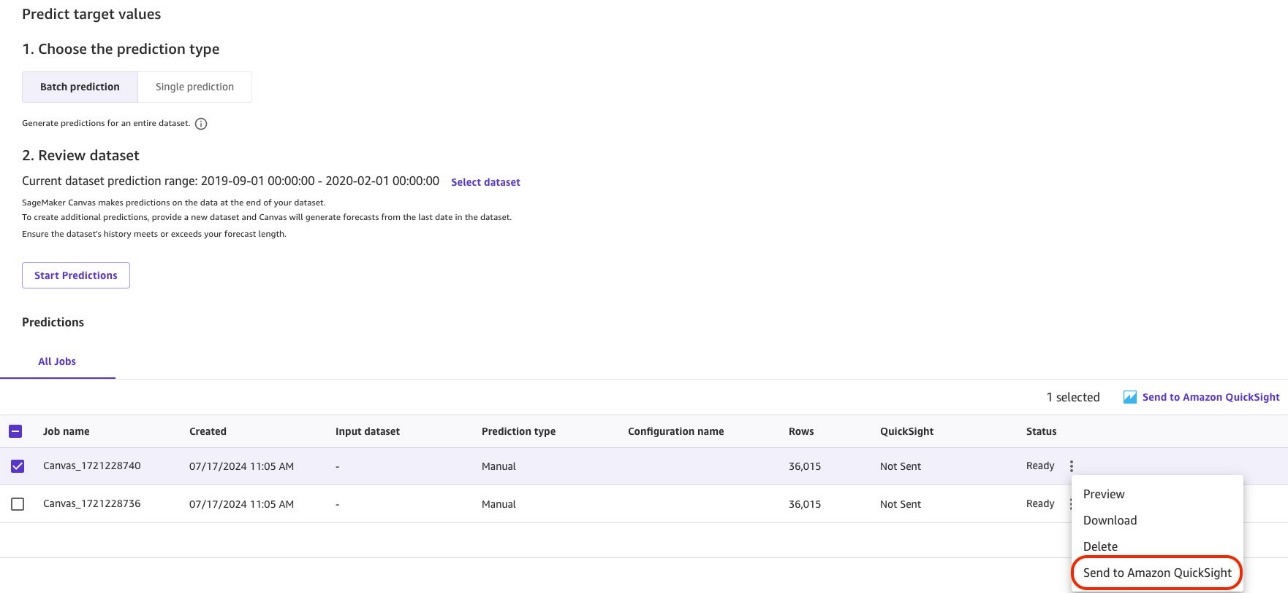Click the QuickSight column header
Viewport: 1288px width, 593px height.
point(907,432)
